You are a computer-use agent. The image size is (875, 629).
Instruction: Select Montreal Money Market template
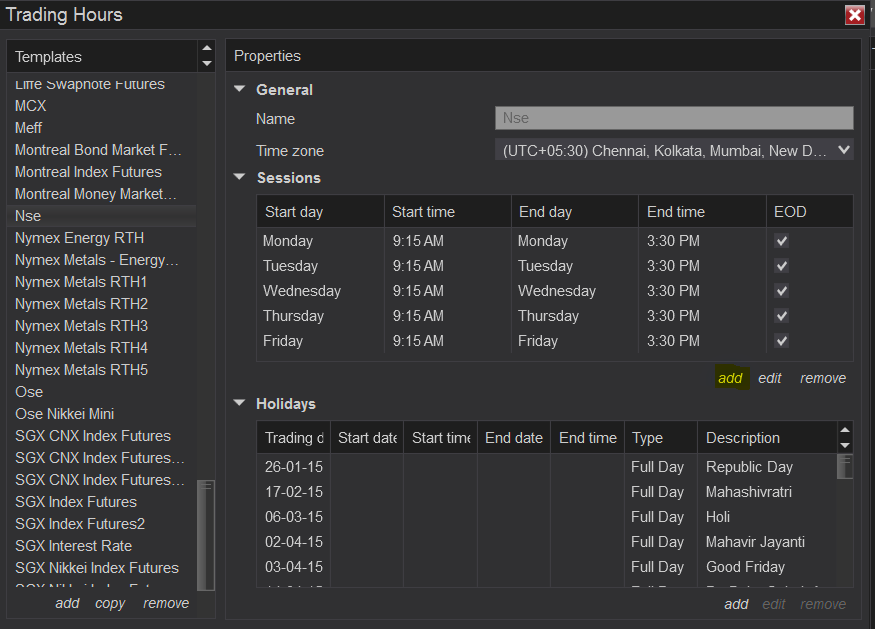tap(102, 194)
